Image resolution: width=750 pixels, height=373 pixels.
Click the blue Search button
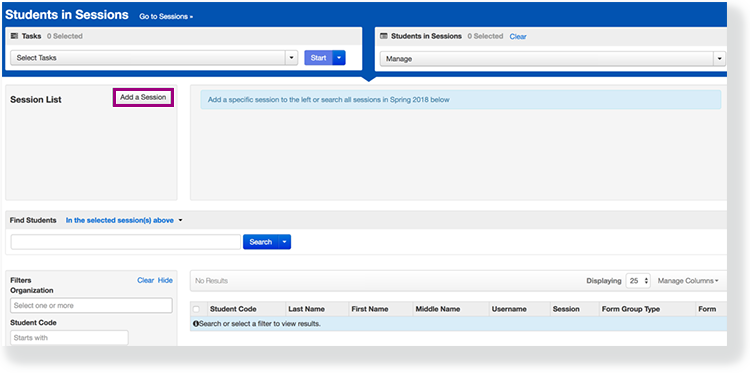coord(261,242)
